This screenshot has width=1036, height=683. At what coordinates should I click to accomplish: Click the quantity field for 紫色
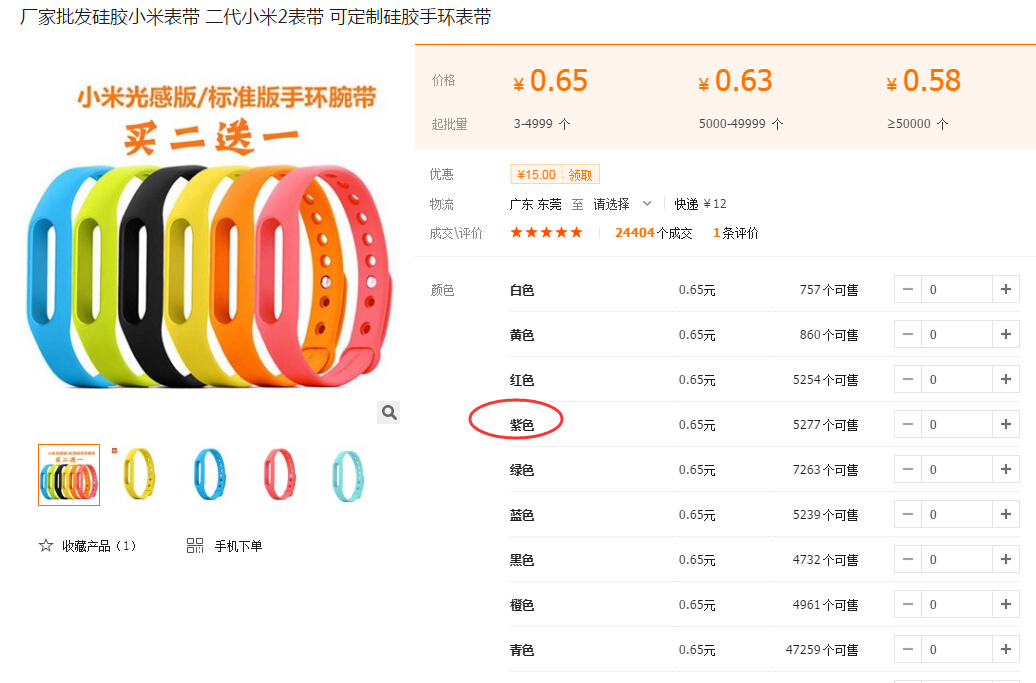pos(957,424)
